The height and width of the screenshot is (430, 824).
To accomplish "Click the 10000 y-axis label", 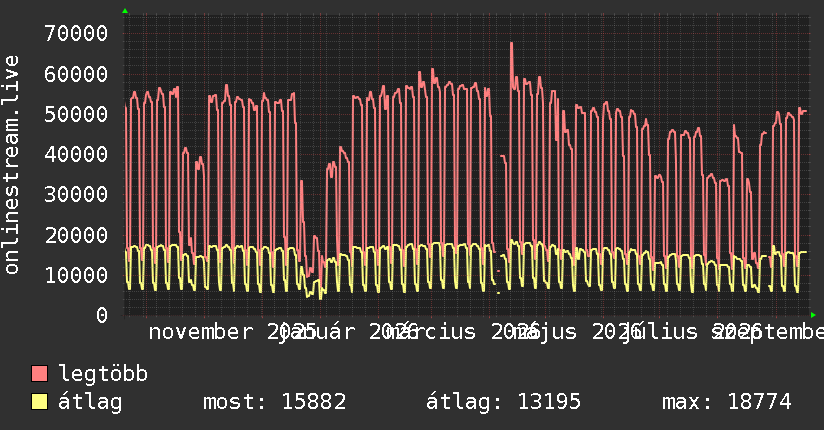I will click(76, 275).
